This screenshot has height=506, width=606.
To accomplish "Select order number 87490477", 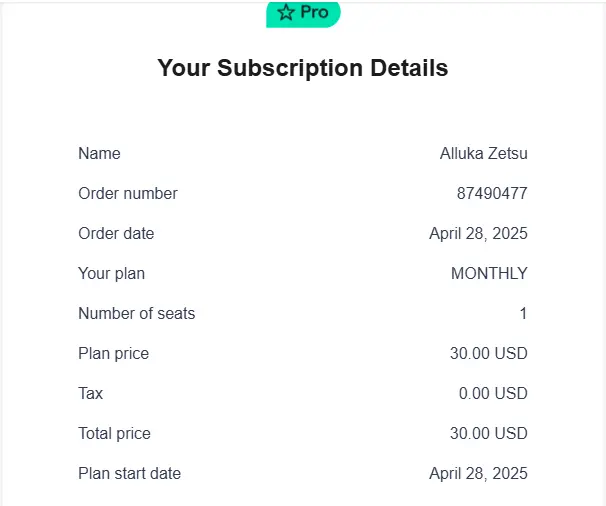I will 492,193.
